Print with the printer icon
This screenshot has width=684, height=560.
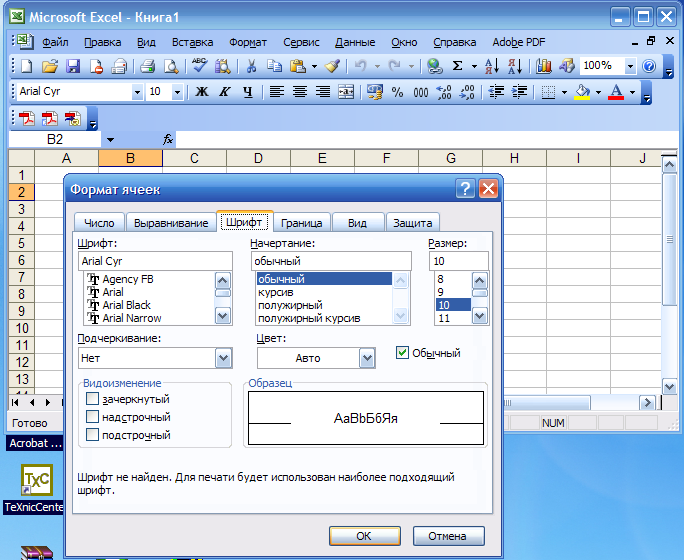[147, 66]
